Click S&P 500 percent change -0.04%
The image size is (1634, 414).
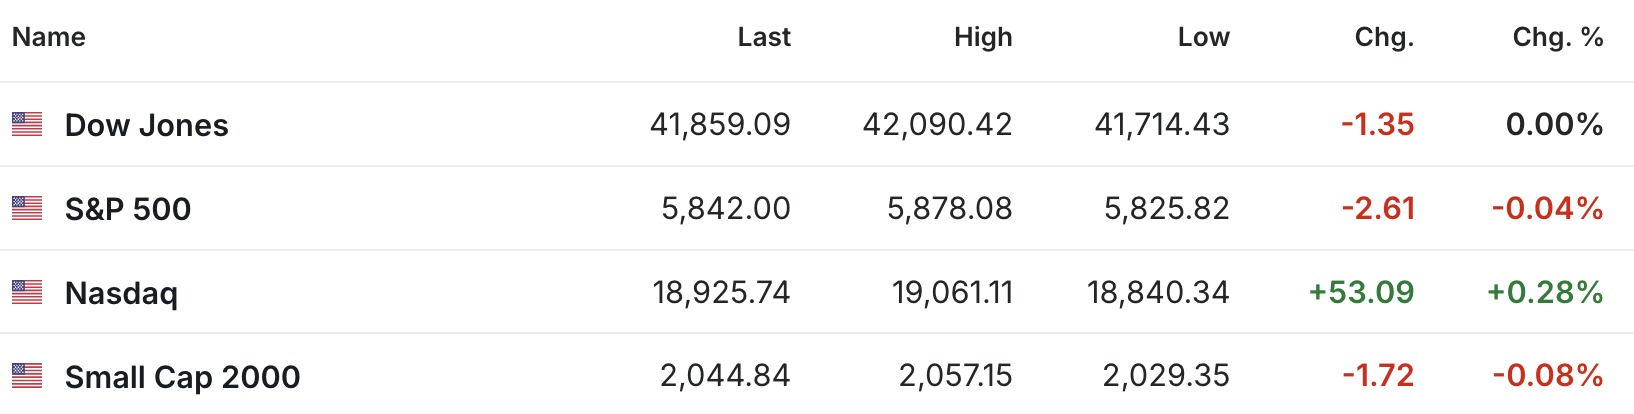coord(1548,208)
